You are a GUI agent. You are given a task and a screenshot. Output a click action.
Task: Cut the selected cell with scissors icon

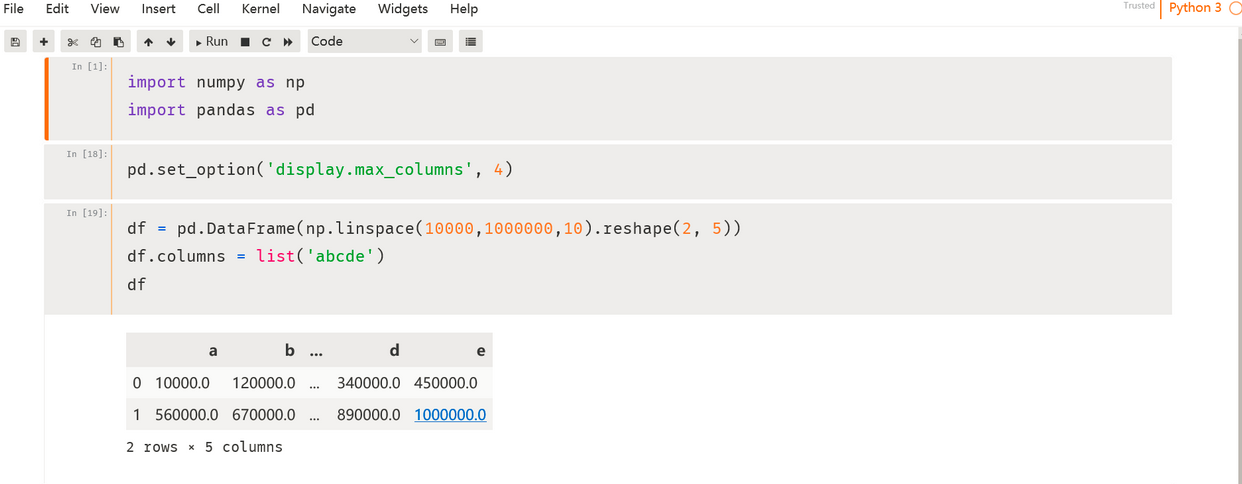[72, 42]
